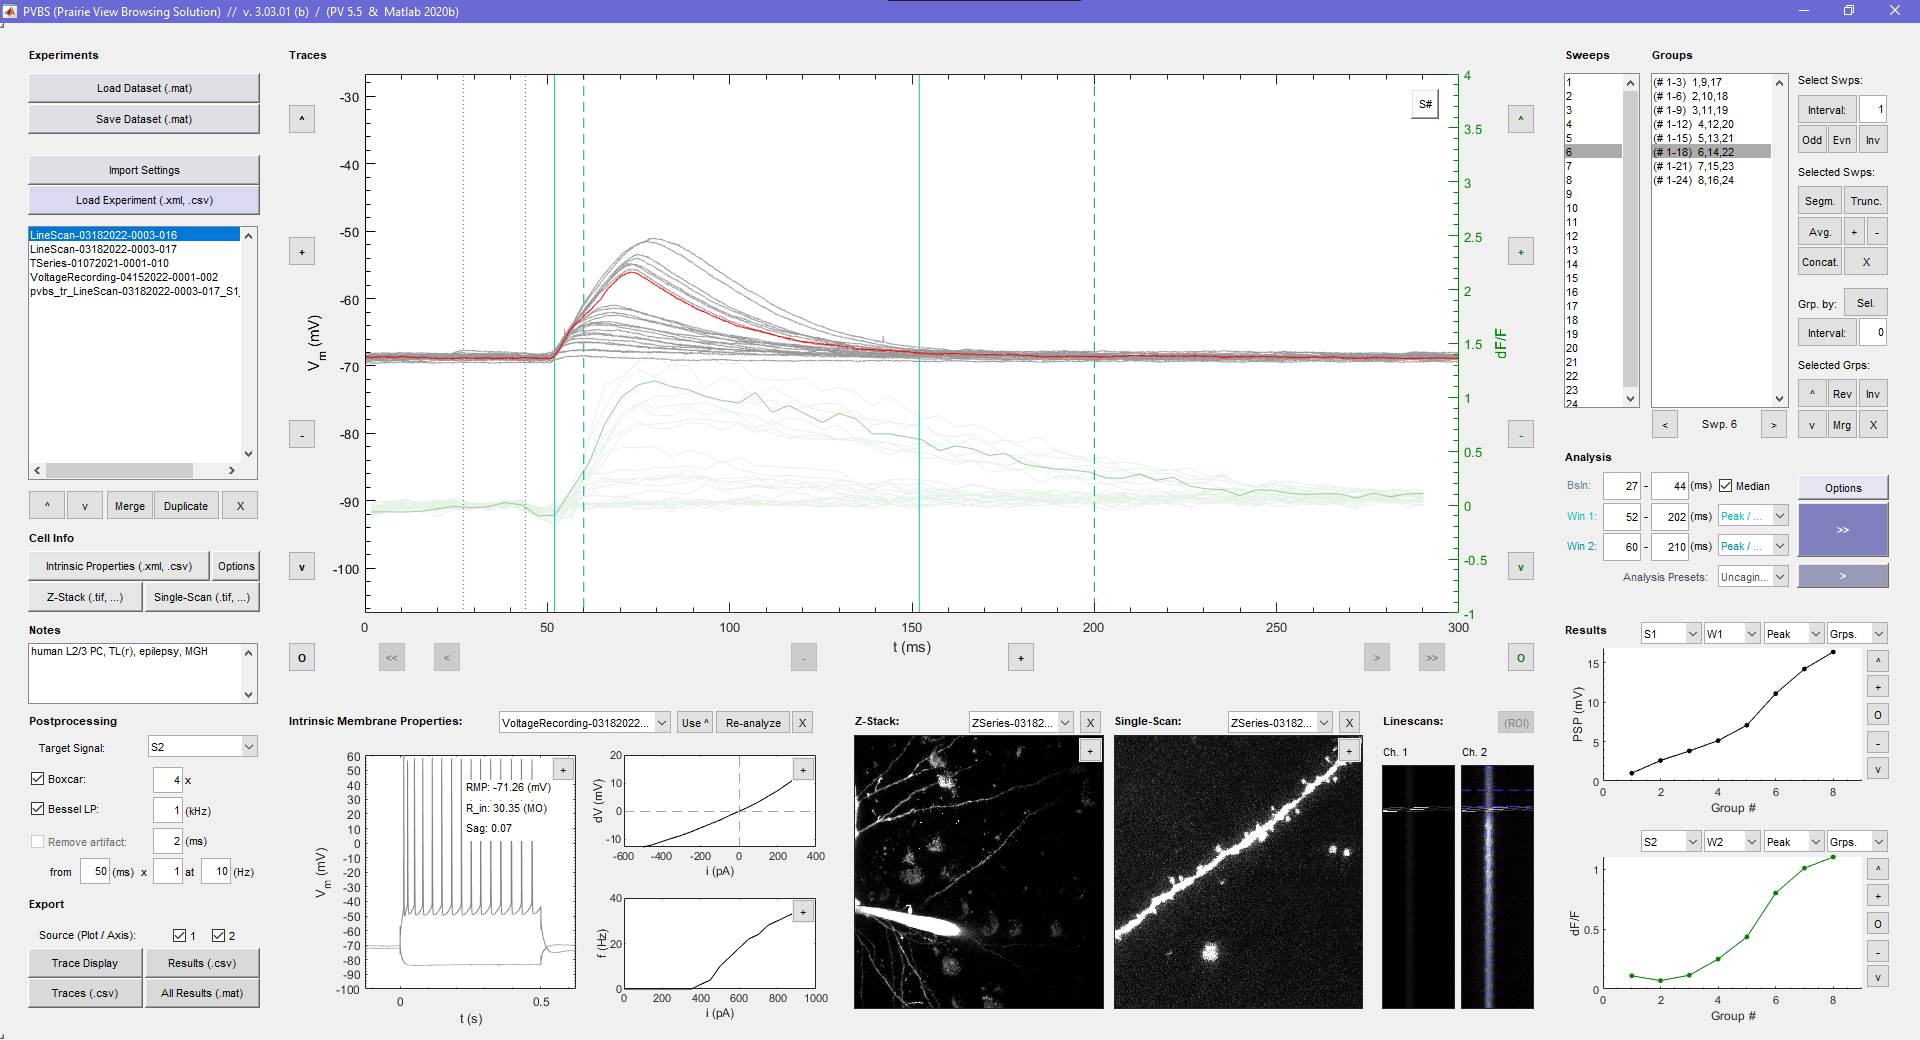This screenshot has width=1920, height=1040.
Task: Open the Target Signal S2 dropdown
Action: coord(203,747)
